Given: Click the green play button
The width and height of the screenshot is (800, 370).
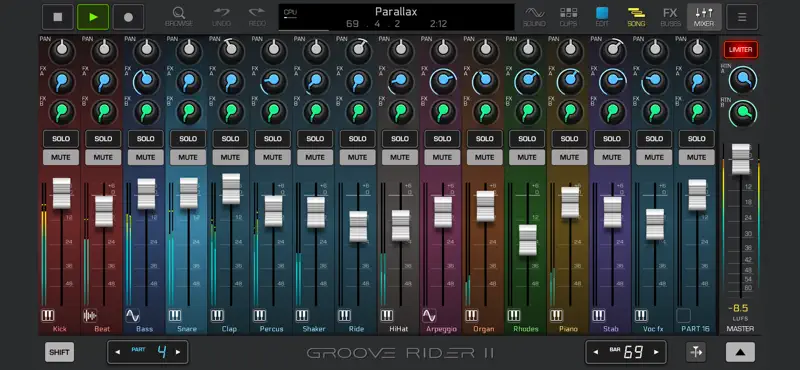Looking at the screenshot, I should tap(93, 17).
